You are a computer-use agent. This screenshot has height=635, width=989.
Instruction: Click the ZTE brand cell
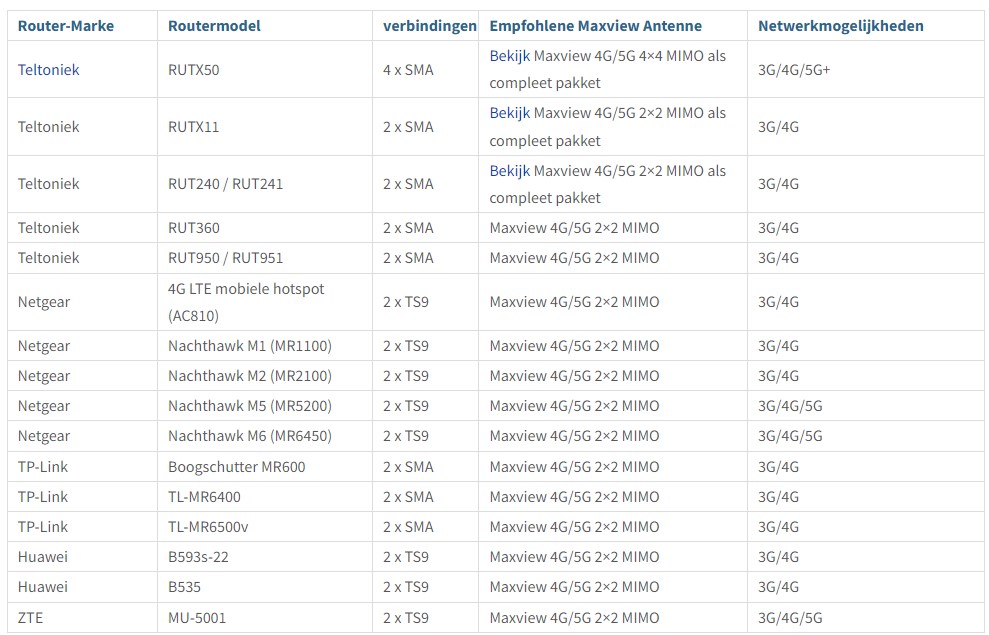click(x=30, y=618)
